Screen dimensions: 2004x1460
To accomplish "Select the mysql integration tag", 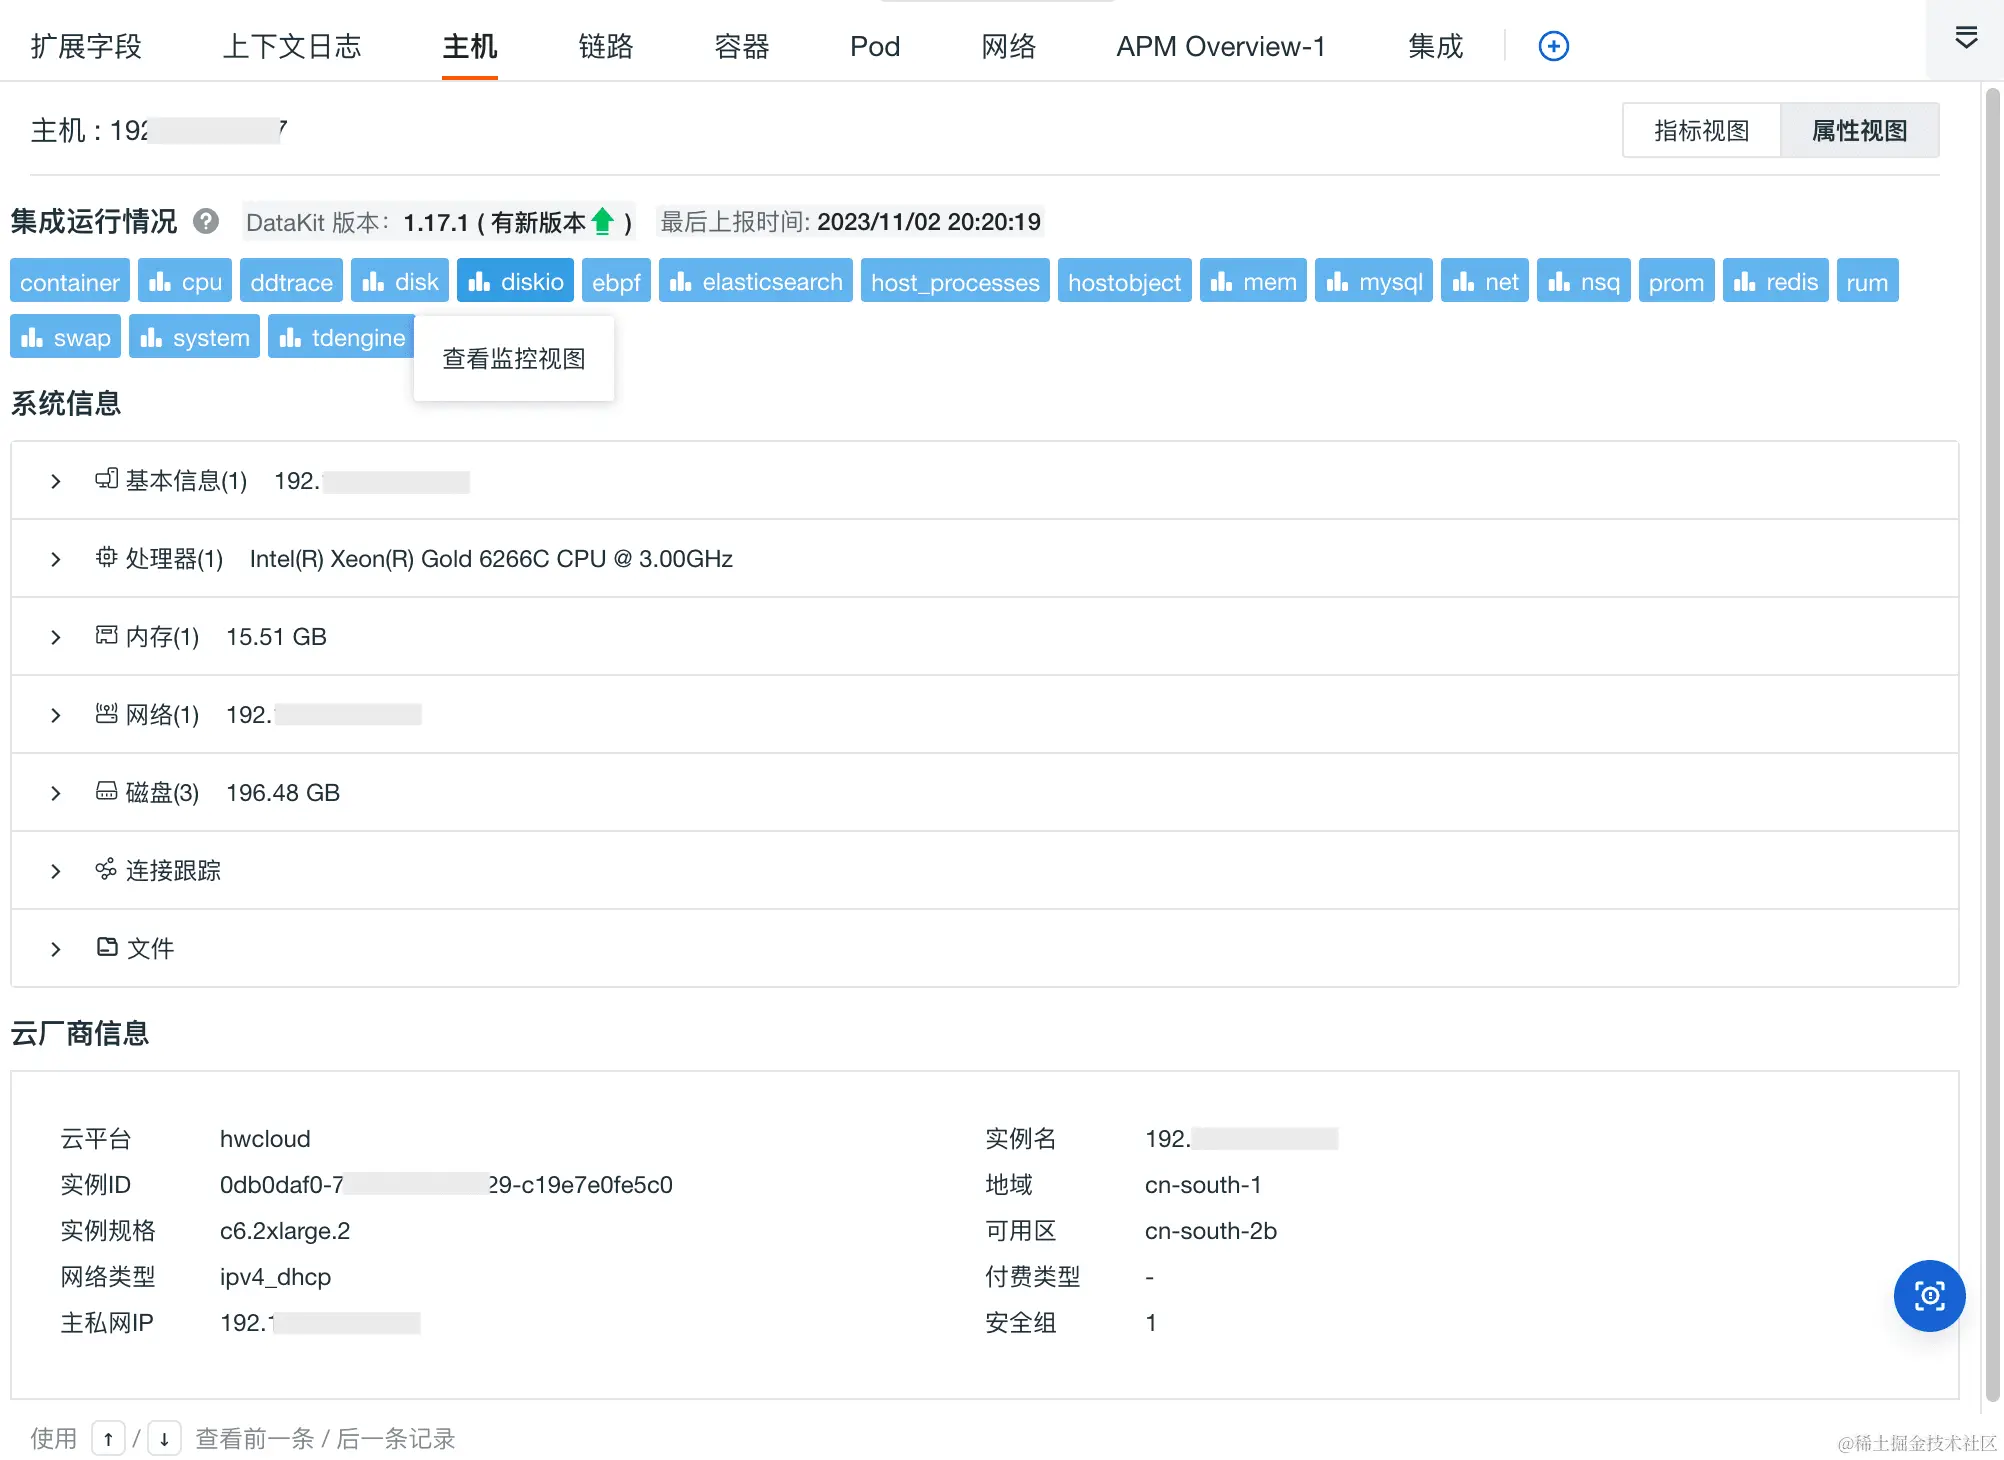I will click(x=1373, y=282).
